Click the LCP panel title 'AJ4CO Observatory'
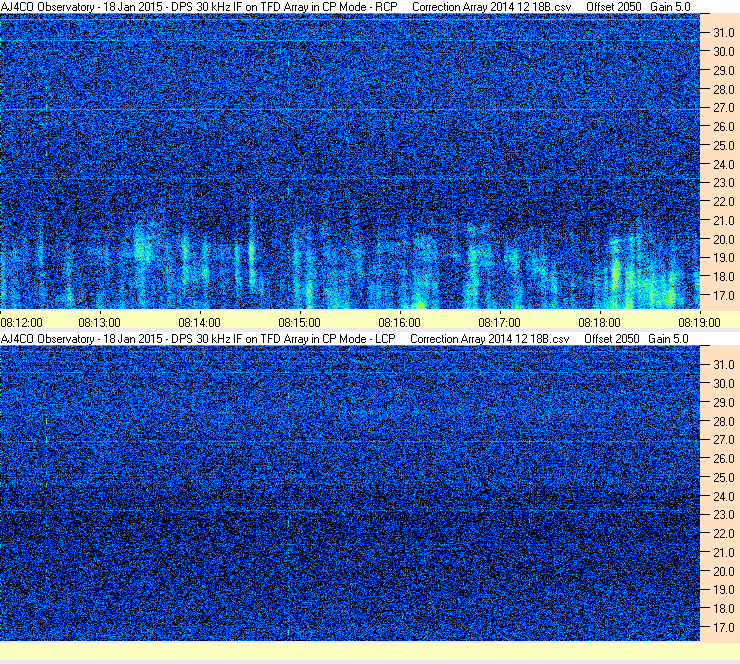 coord(48,339)
